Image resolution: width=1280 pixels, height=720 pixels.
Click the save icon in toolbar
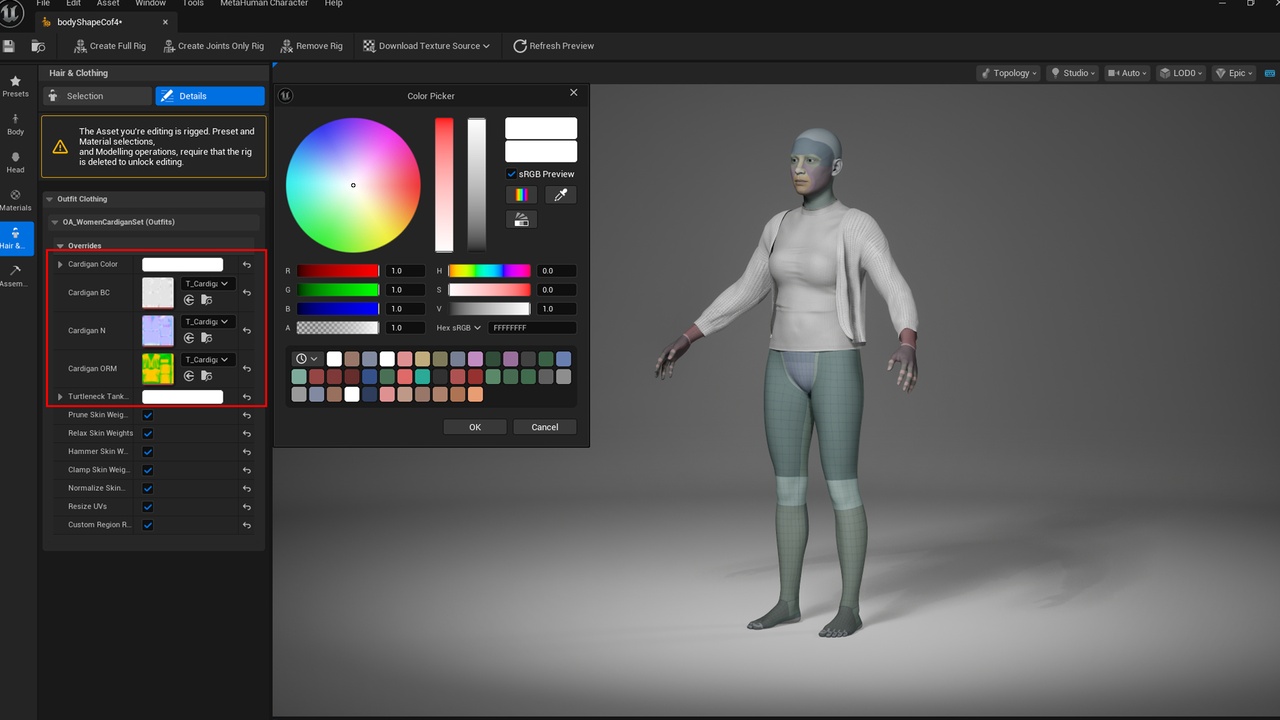(x=9, y=46)
